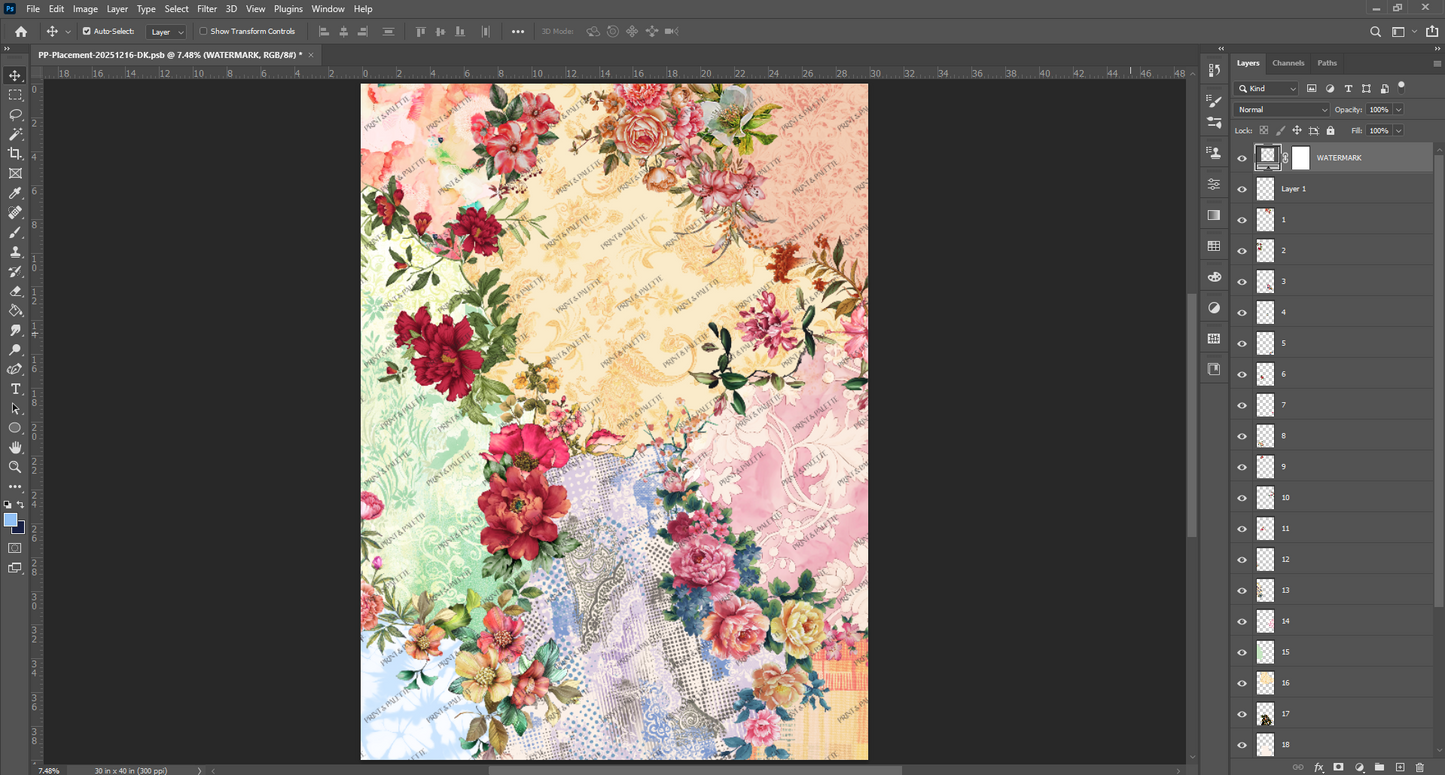
Task: Open the Filter menu
Action: (x=207, y=9)
